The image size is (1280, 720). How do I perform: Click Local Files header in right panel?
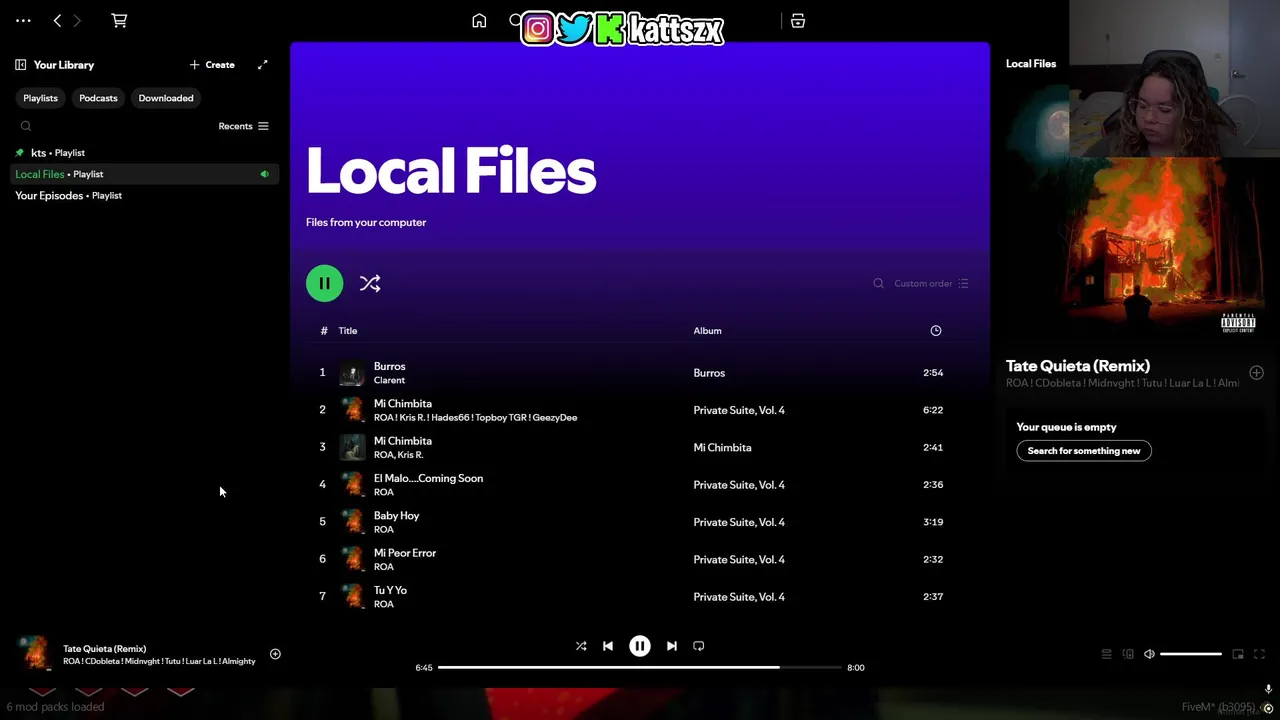click(x=1031, y=64)
